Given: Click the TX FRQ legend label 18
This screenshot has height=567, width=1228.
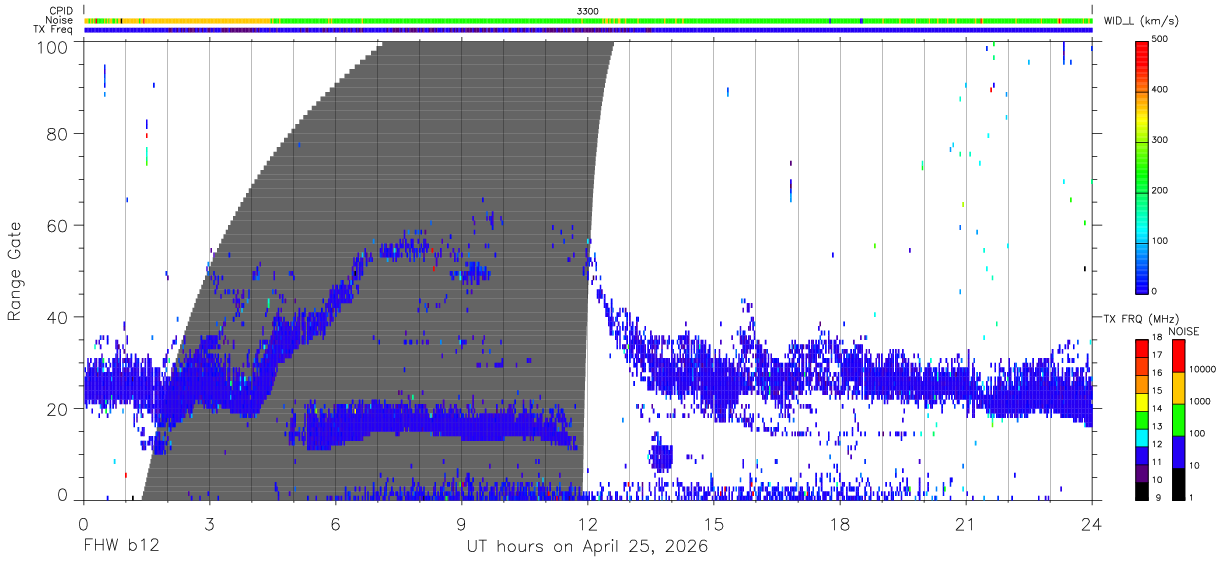Looking at the screenshot, I should click(1157, 339).
